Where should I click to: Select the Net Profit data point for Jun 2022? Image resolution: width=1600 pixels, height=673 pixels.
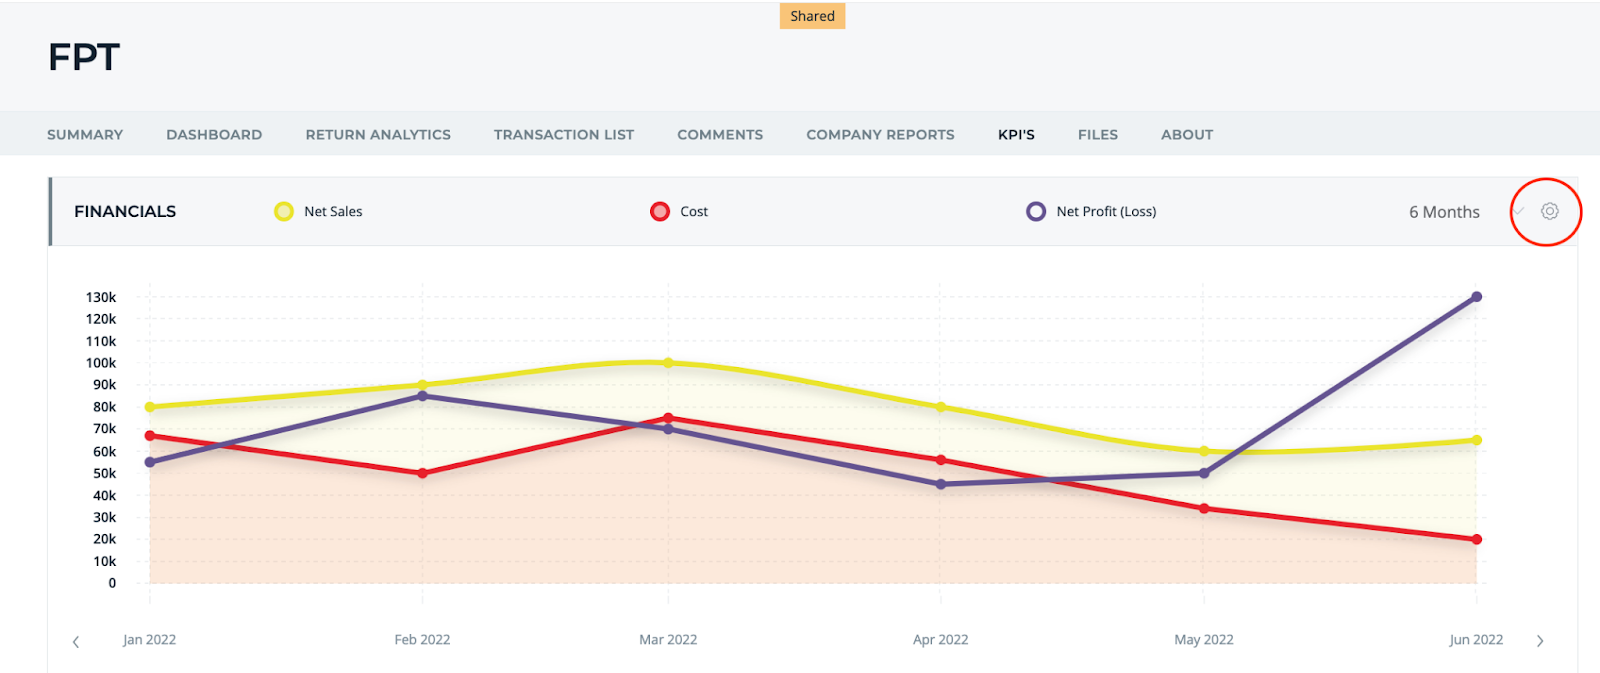pyautogui.click(x=1476, y=297)
